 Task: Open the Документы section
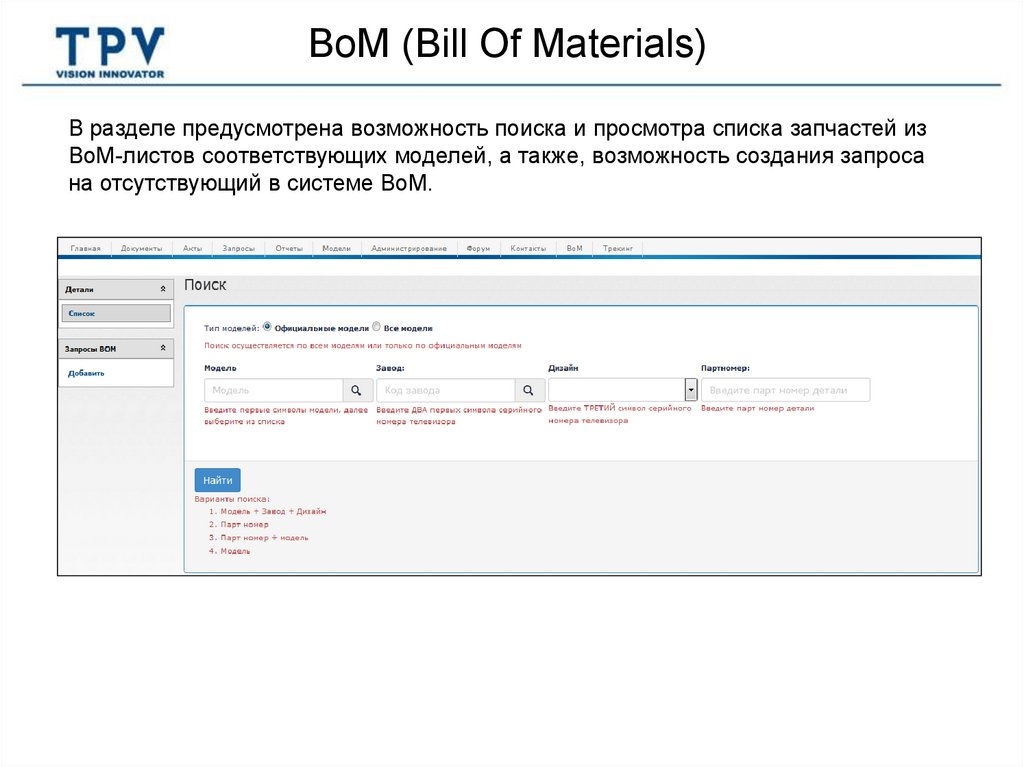click(x=140, y=246)
